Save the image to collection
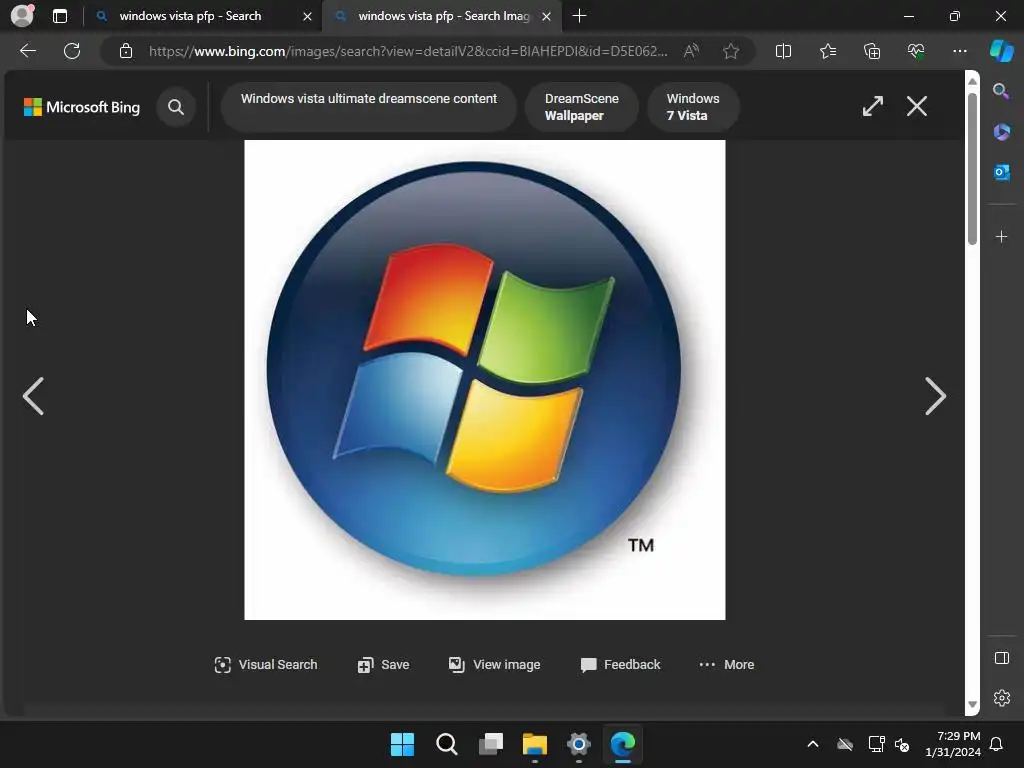The image size is (1024, 768). (x=383, y=665)
